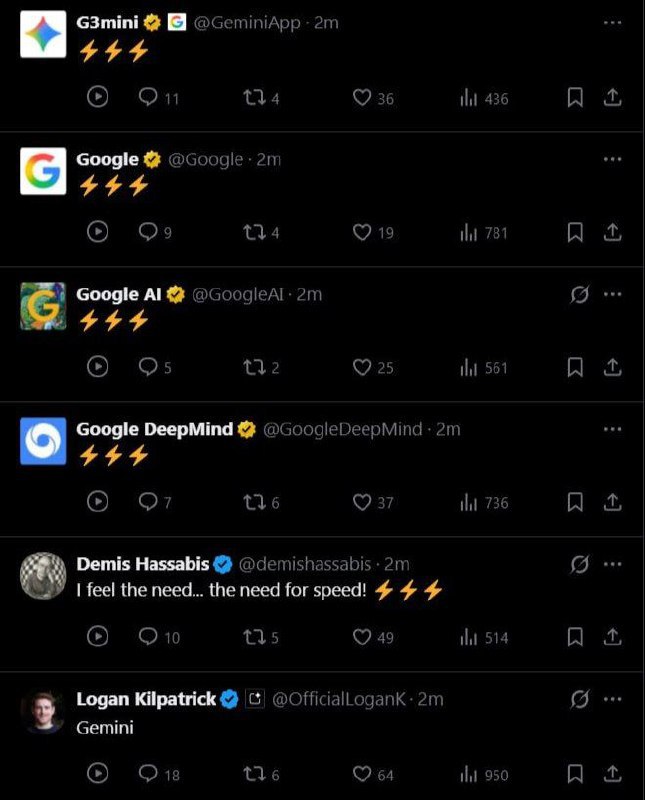Screen dimensions: 645x800
Task: Open G3mini's profile via its avatar
Action: pos(42,30)
